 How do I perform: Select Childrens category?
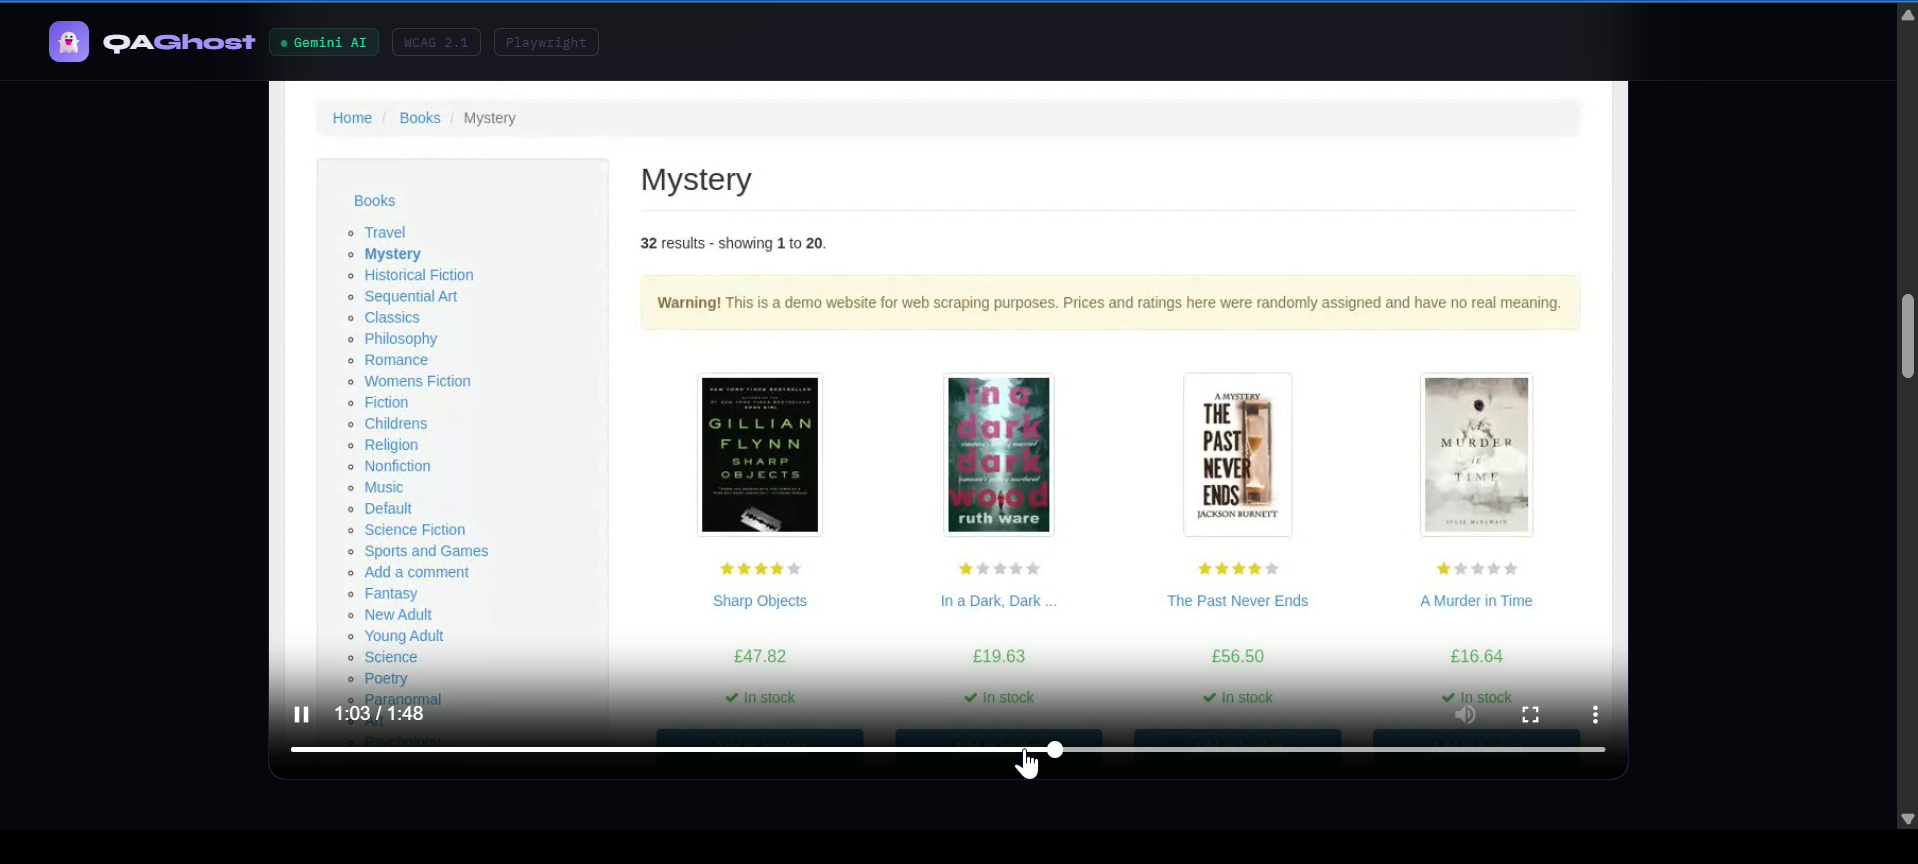click(395, 423)
